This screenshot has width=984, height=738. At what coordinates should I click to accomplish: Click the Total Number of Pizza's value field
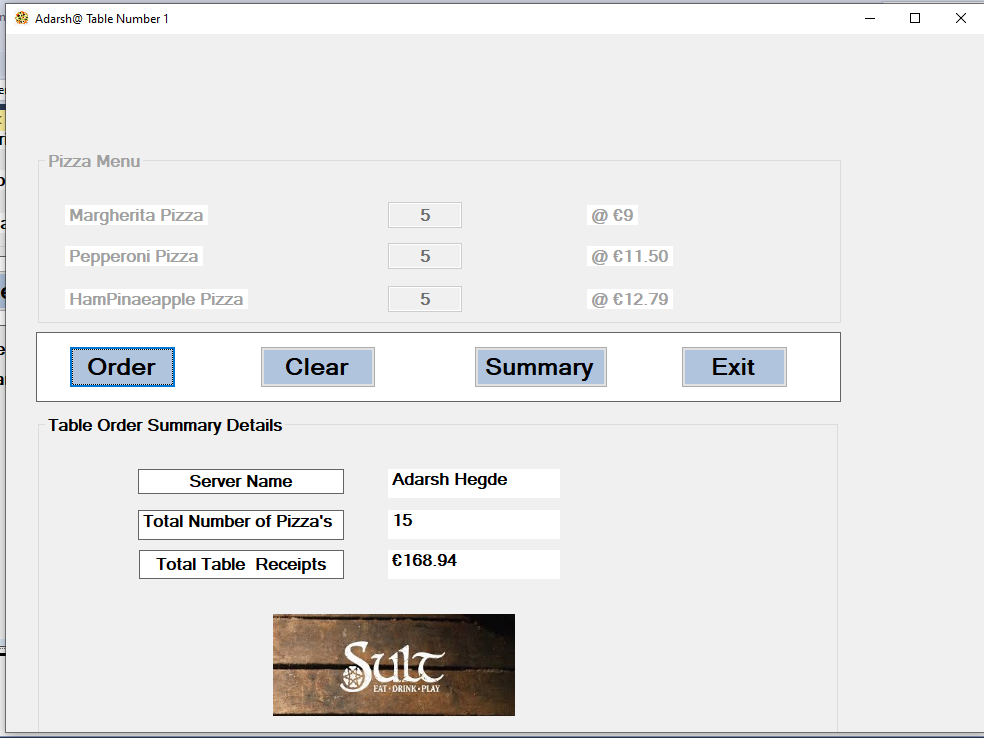473,523
